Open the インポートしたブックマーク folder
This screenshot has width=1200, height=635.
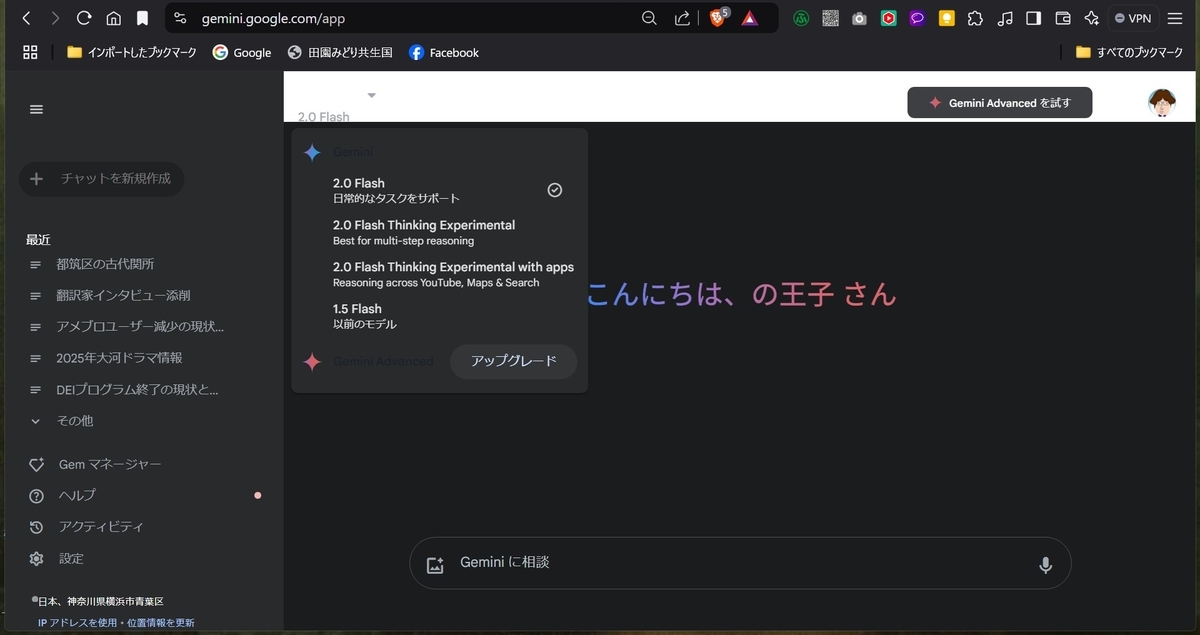click(131, 52)
